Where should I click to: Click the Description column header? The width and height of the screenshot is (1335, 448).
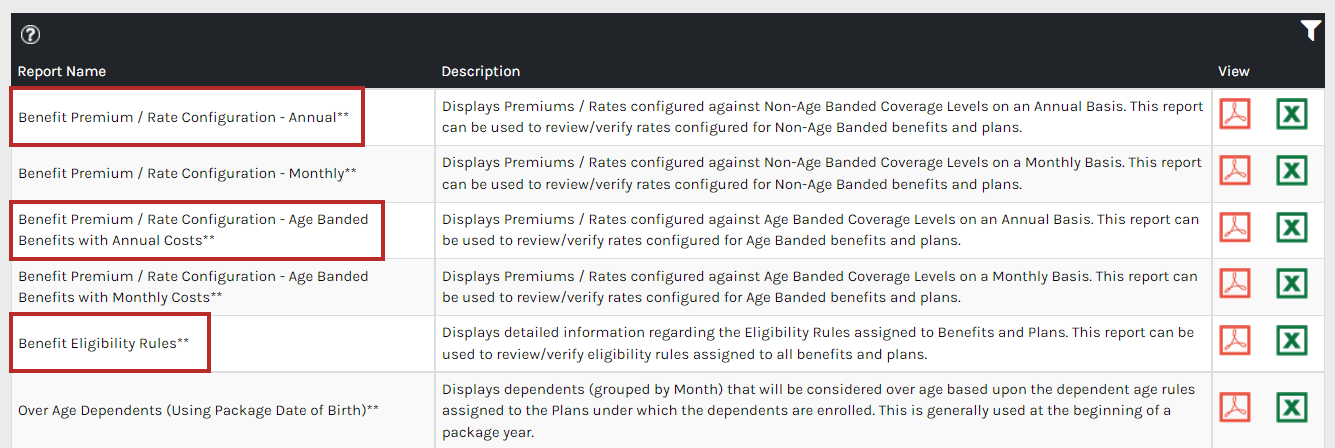(481, 71)
